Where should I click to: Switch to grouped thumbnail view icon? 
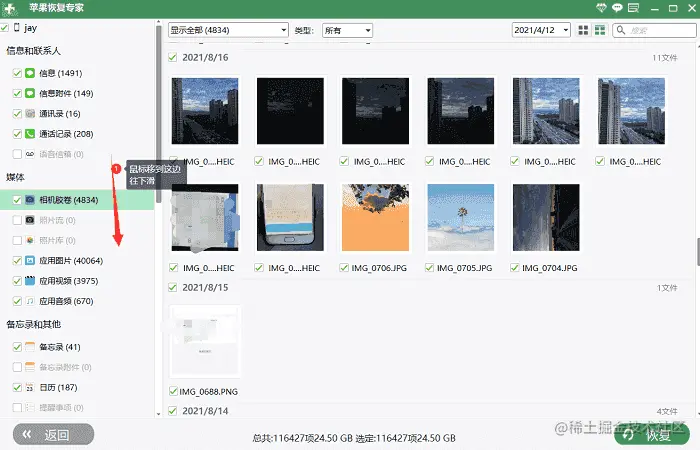click(600, 30)
